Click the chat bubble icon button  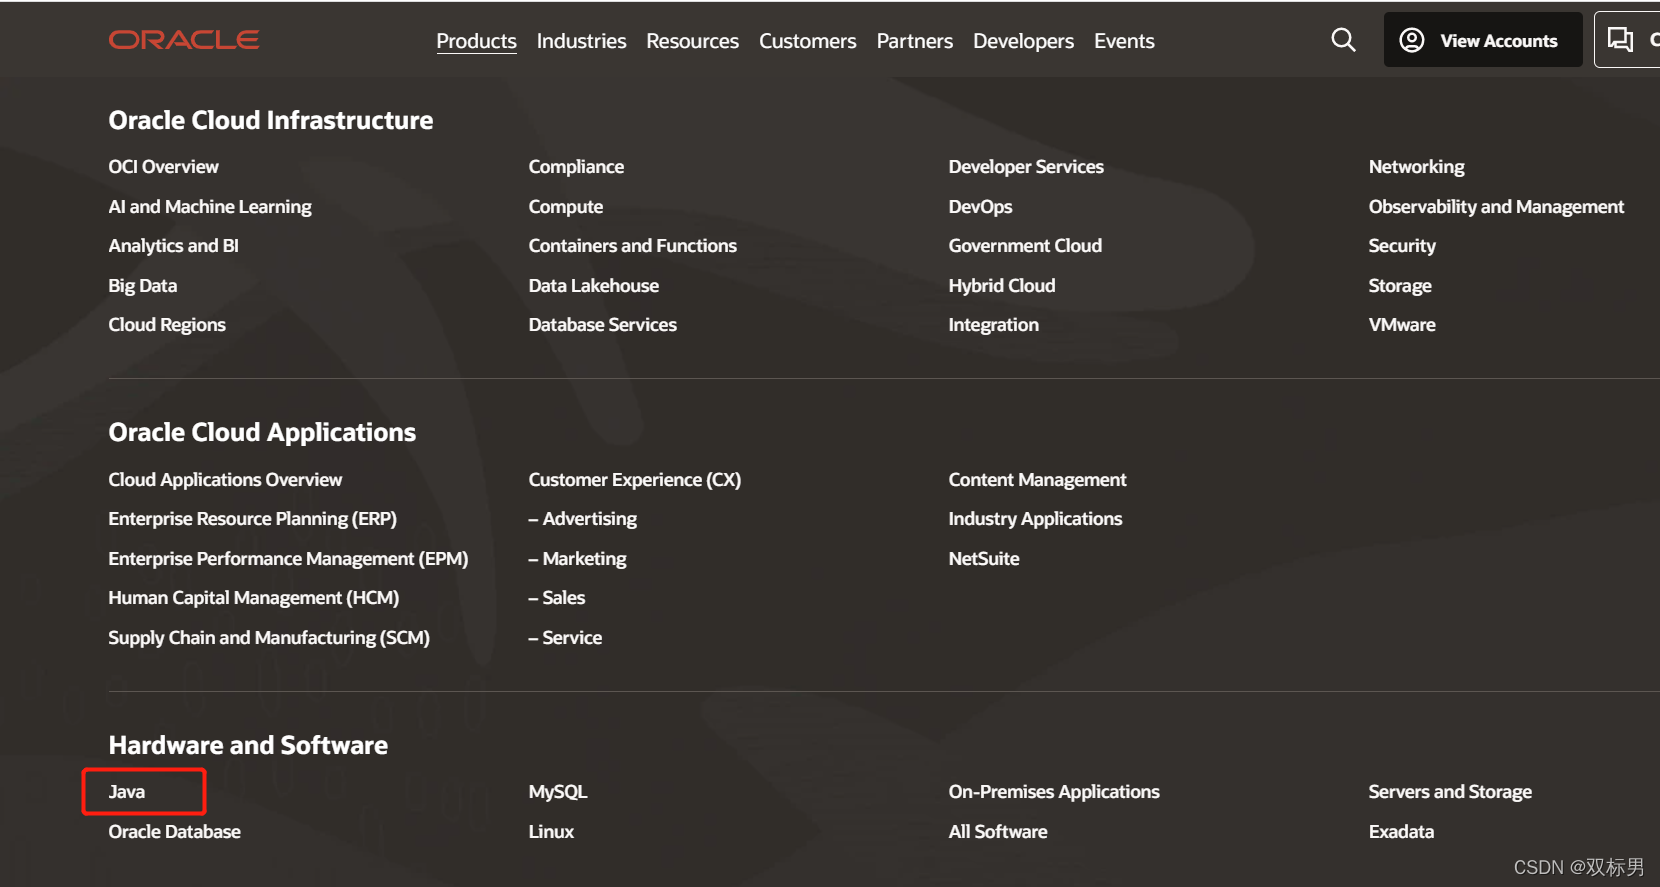(1620, 40)
